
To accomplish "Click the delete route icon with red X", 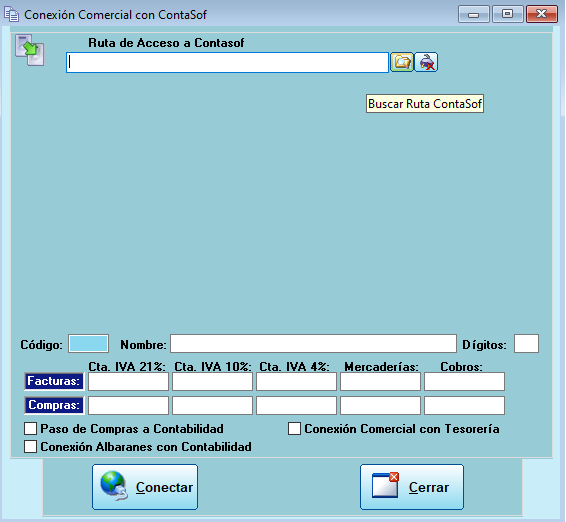I will (426, 62).
